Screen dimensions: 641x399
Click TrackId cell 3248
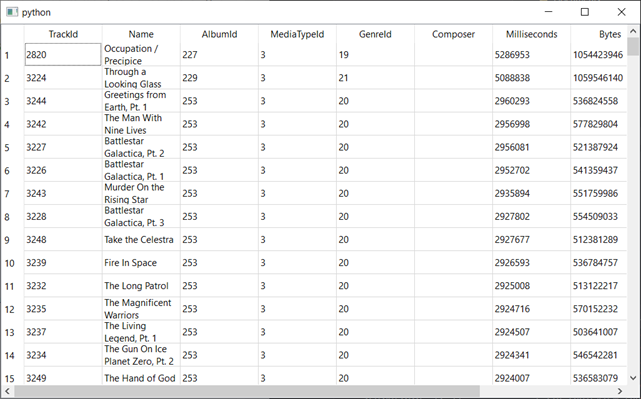pyautogui.click(x=63, y=240)
